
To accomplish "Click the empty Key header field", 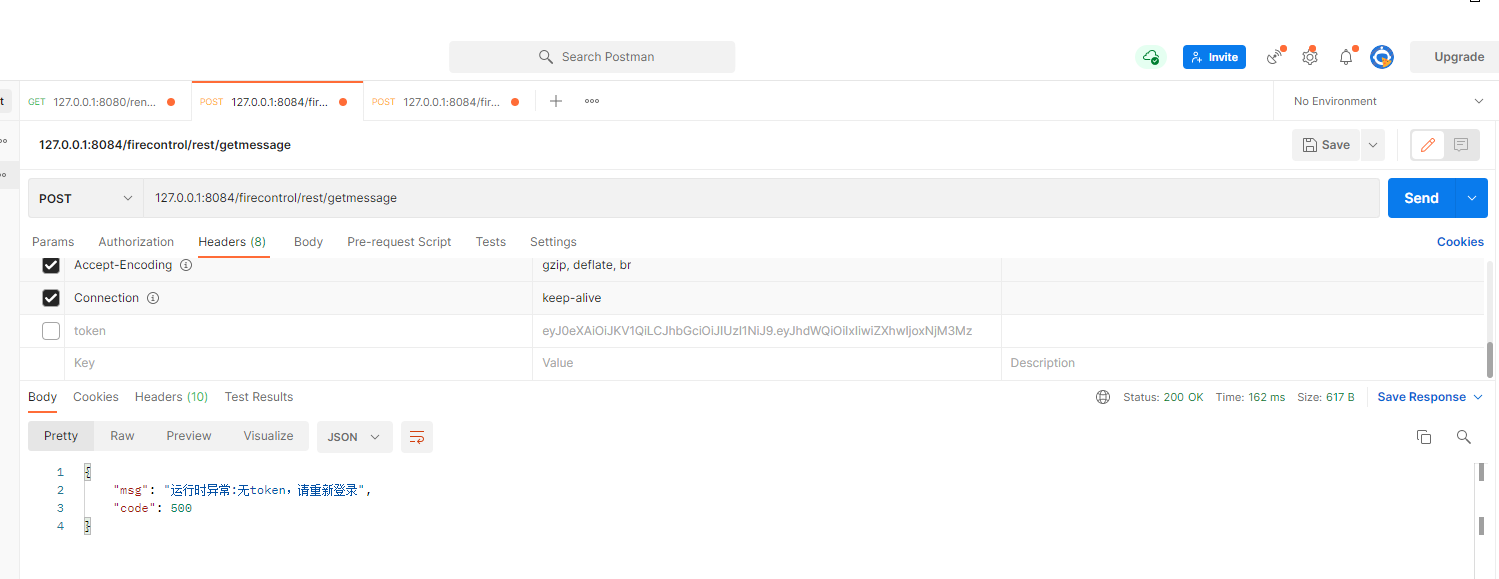I will click(x=298, y=363).
